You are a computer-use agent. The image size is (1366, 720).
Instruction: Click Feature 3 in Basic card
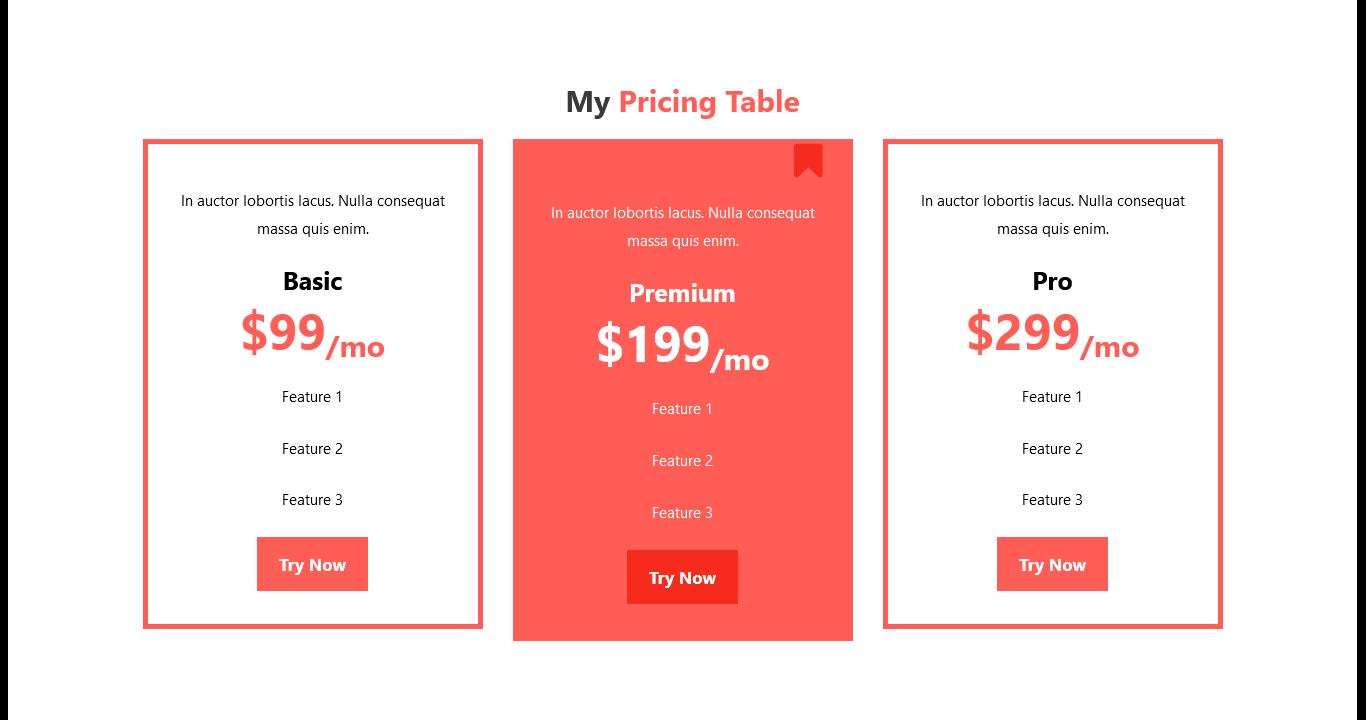(312, 500)
